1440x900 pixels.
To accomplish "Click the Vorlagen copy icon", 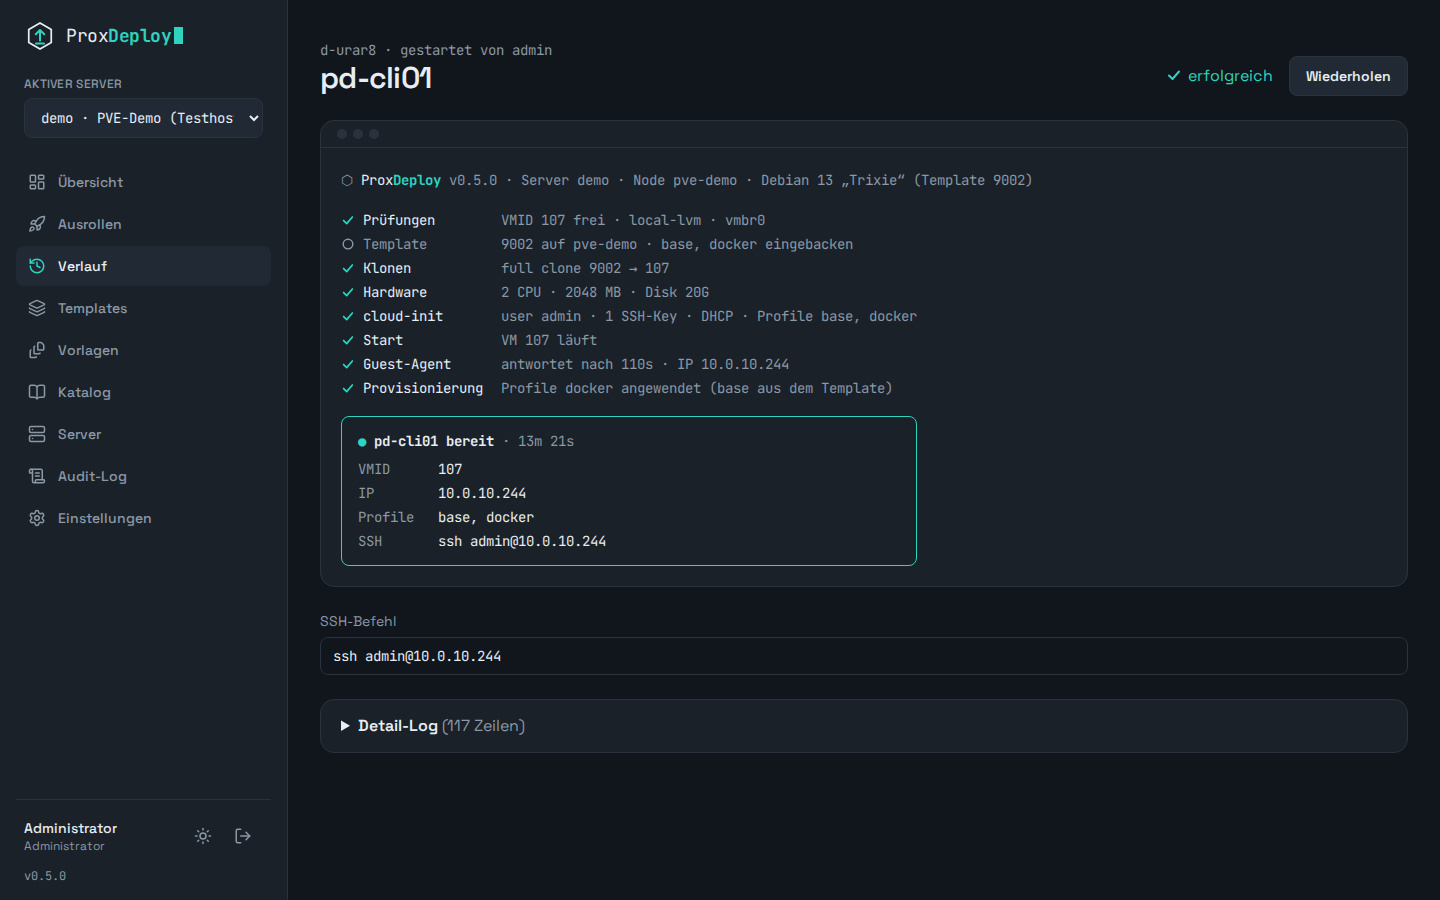I will (x=37, y=350).
